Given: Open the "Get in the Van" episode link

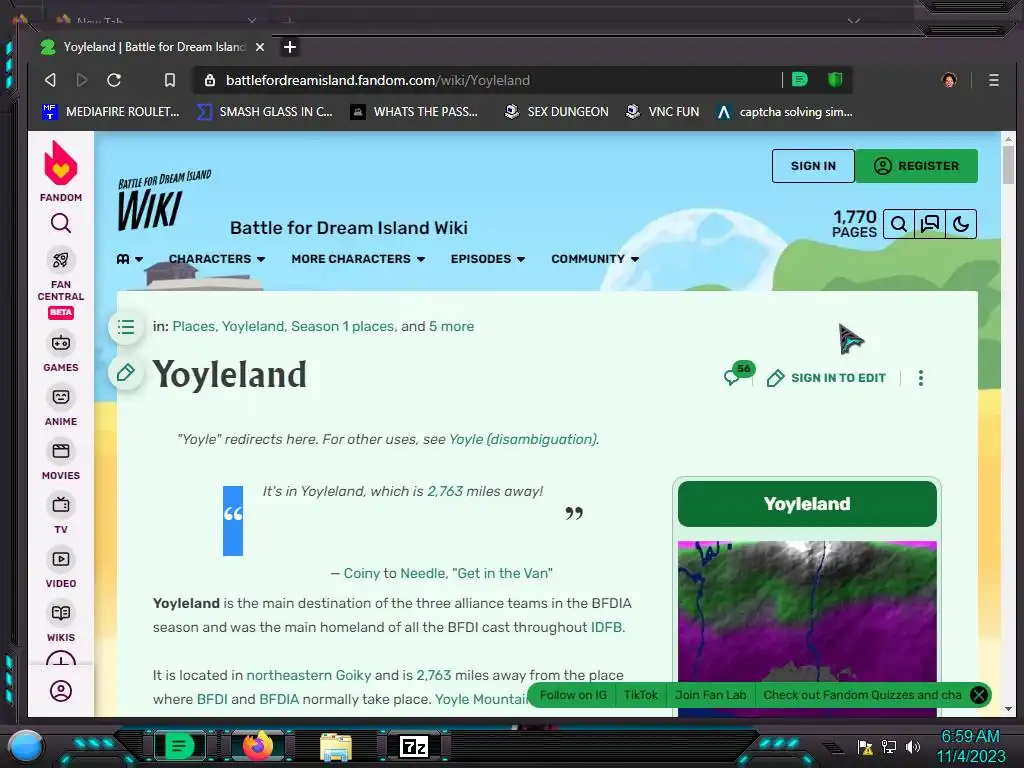Looking at the screenshot, I should pyautogui.click(x=502, y=573).
